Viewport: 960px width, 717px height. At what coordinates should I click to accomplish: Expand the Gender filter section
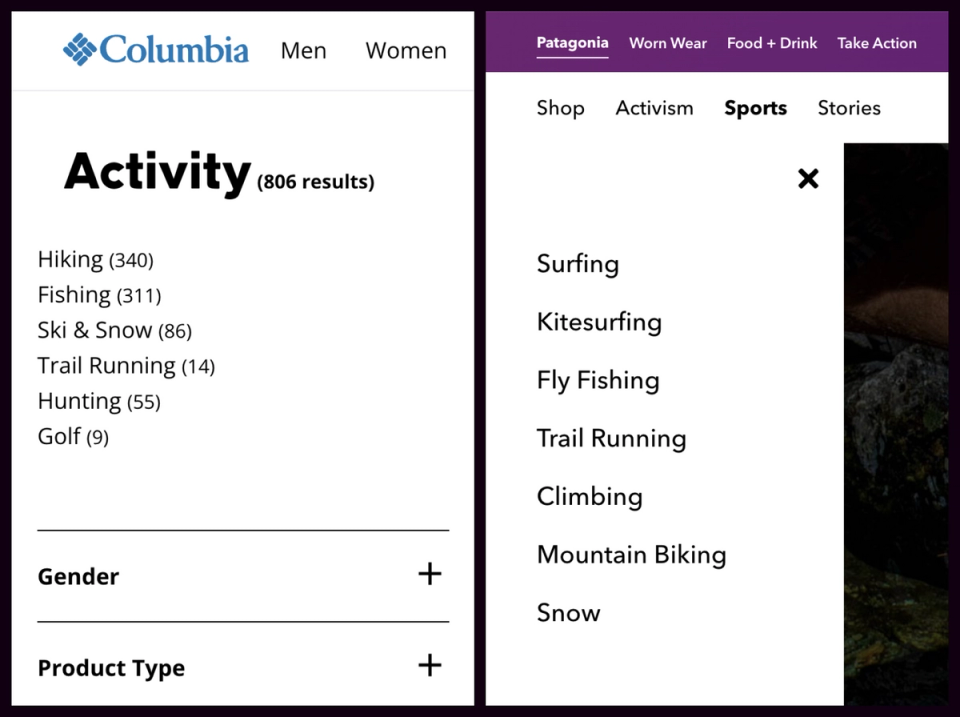click(x=430, y=574)
